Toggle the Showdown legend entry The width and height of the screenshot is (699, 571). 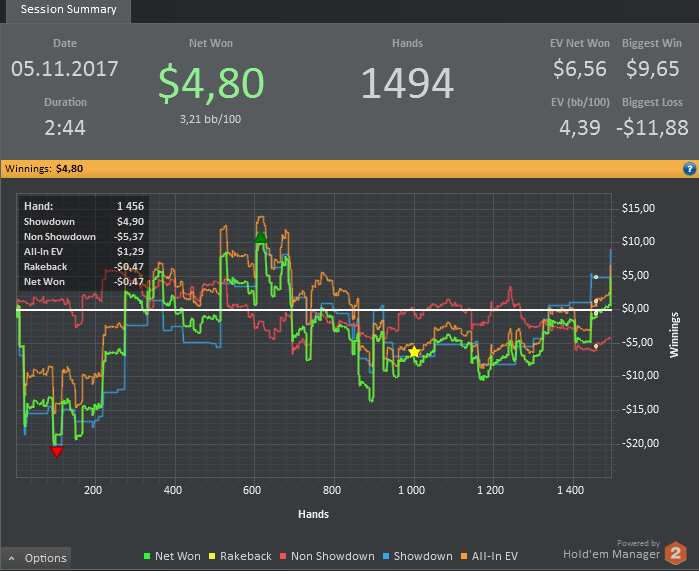[418, 556]
